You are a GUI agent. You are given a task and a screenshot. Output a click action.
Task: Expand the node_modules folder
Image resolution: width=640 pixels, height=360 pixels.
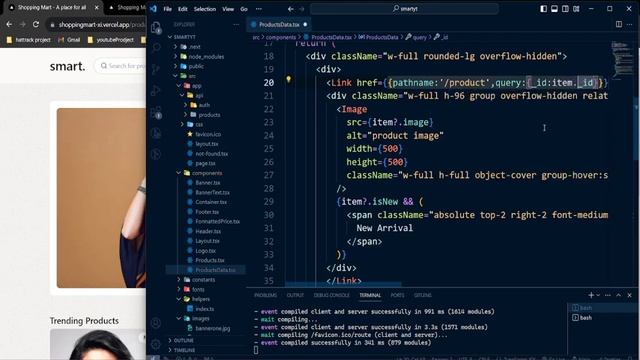(206, 56)
